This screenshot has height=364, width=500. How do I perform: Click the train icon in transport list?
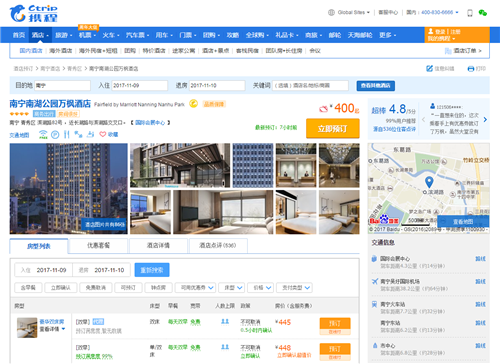click(375, 304)
